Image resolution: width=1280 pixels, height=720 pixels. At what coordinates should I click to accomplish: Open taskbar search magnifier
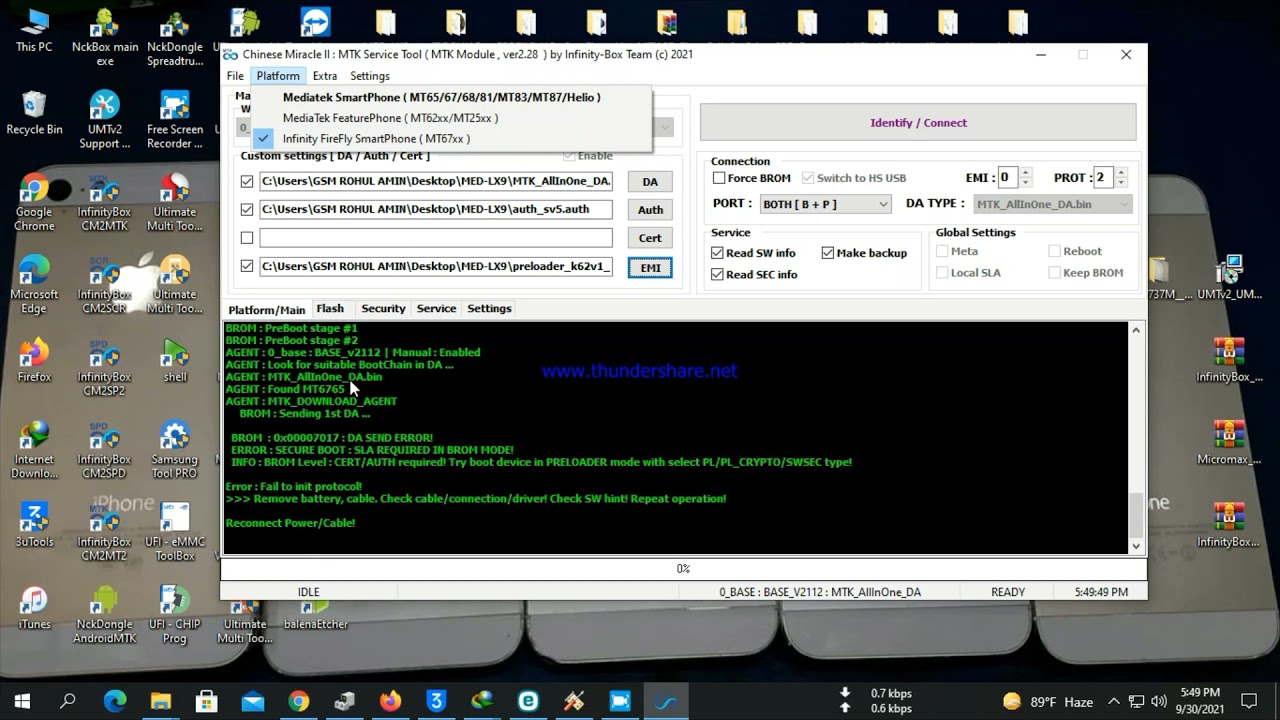click(68, 701)
